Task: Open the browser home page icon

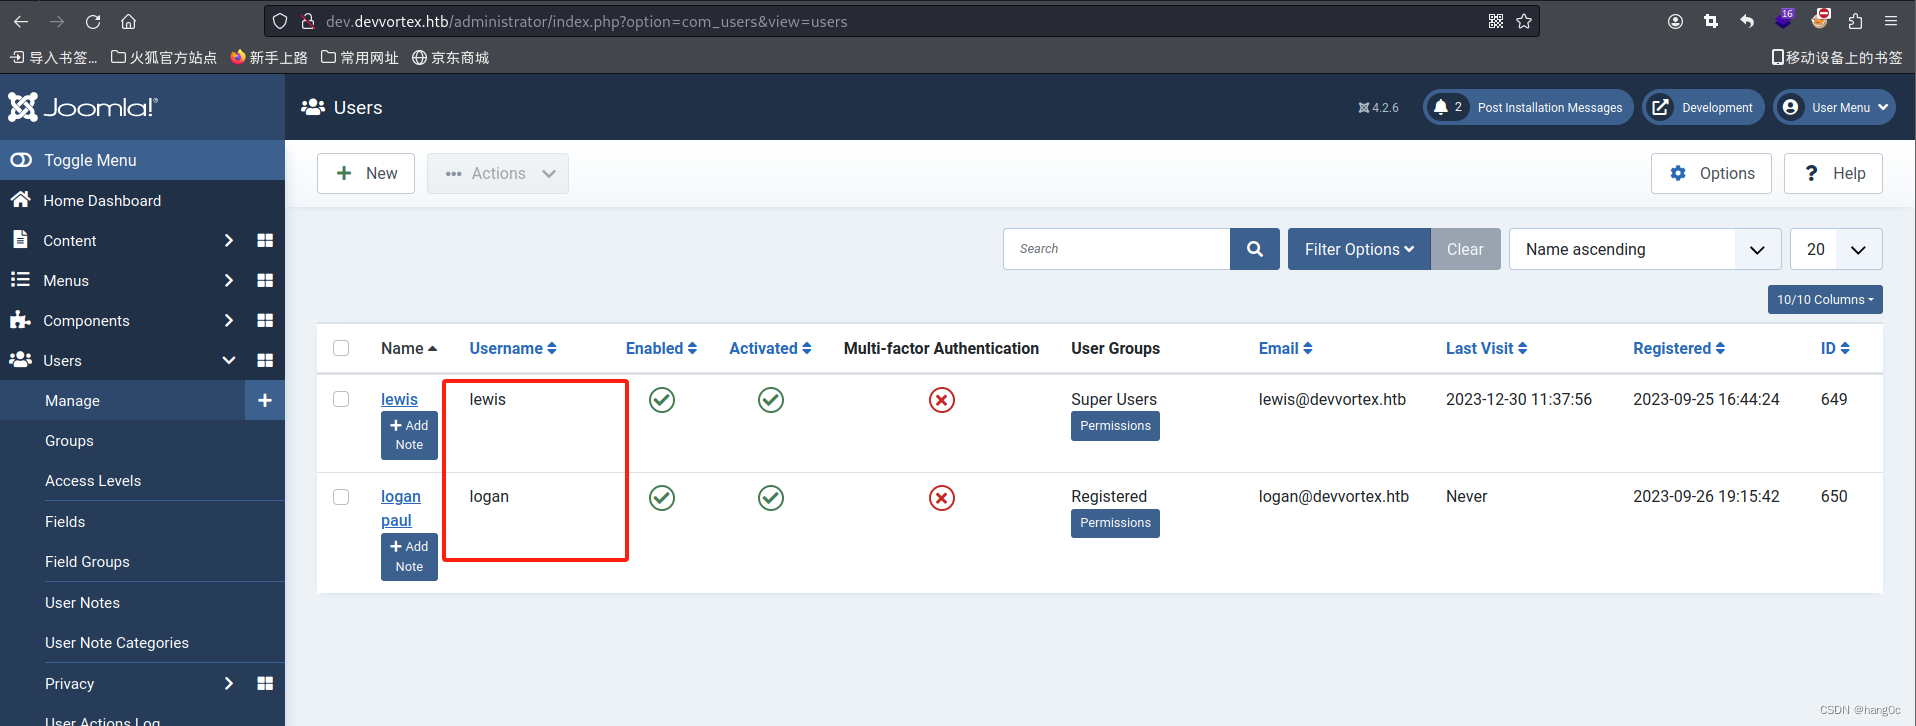Action: (x=128, y=21)
